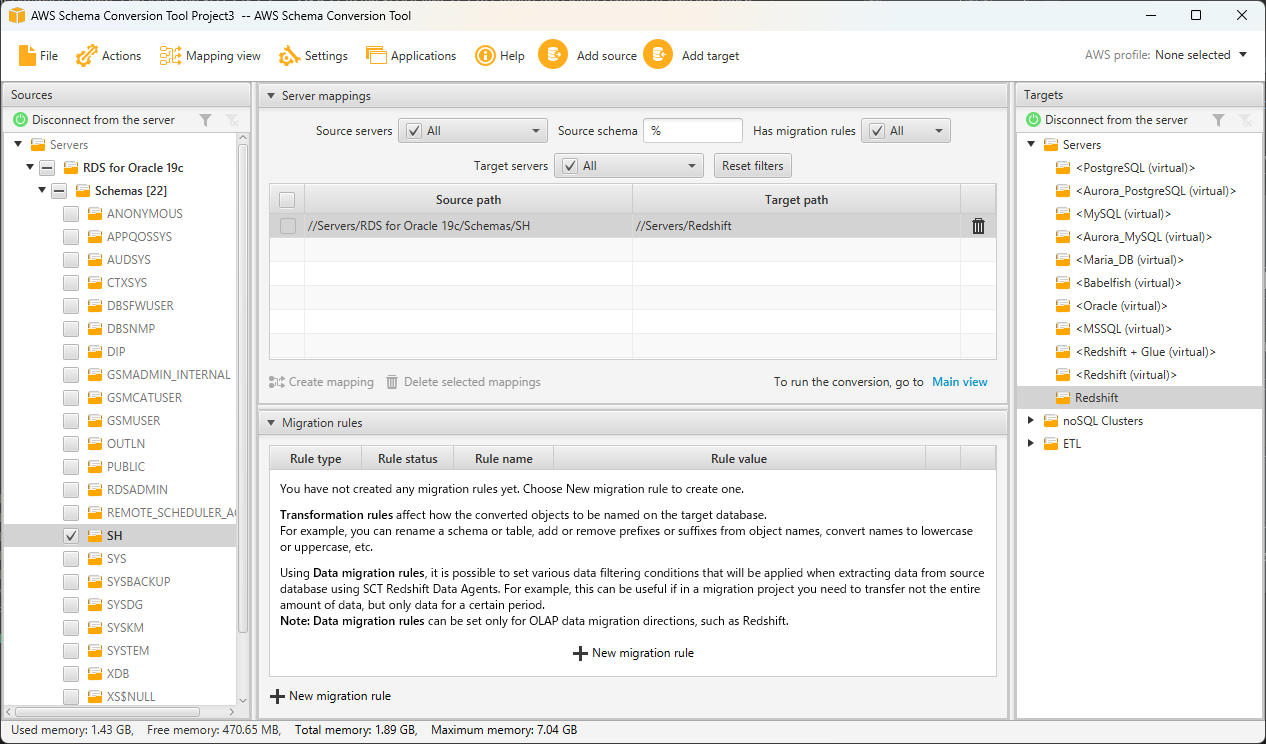The height and width of the screenshot is (744, 1266).
Task: Click Delete selected mappings button
Action: pyautogui.click(x=463, y=382)
